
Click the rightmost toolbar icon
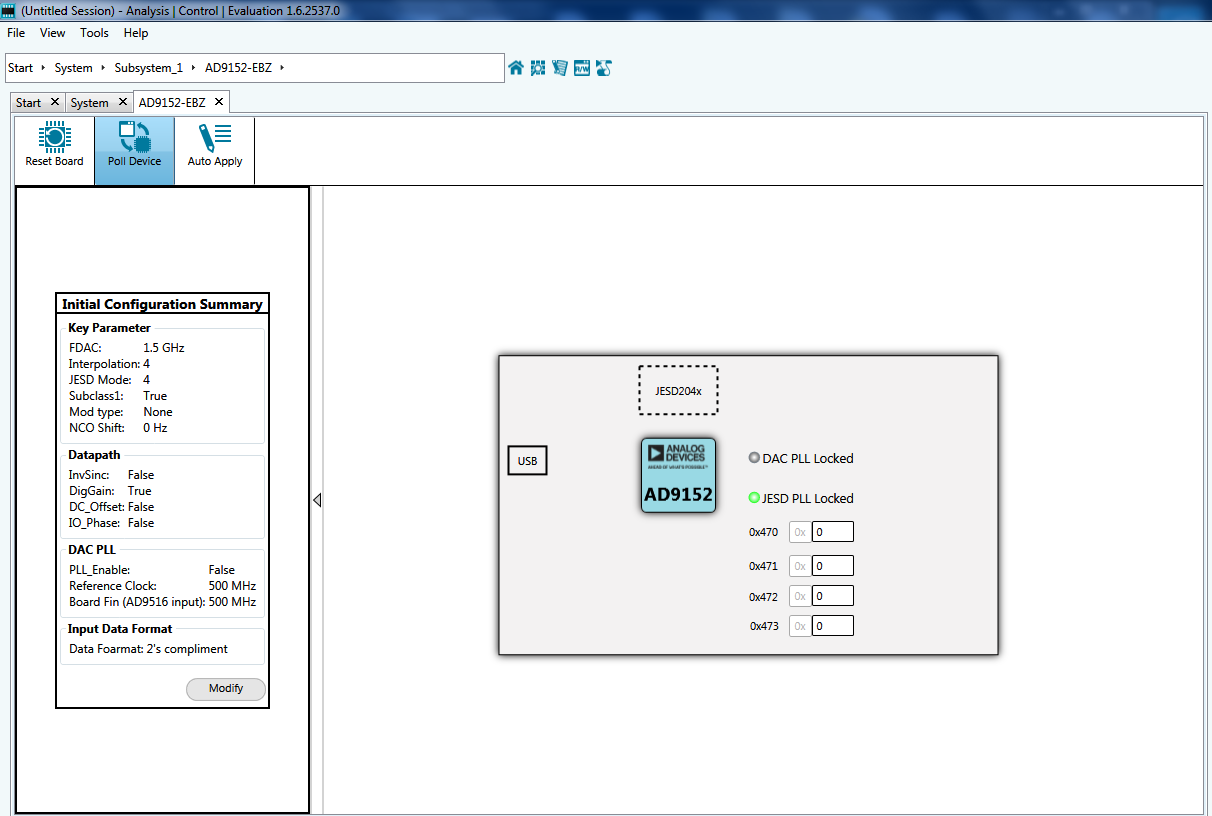(604, 68)
